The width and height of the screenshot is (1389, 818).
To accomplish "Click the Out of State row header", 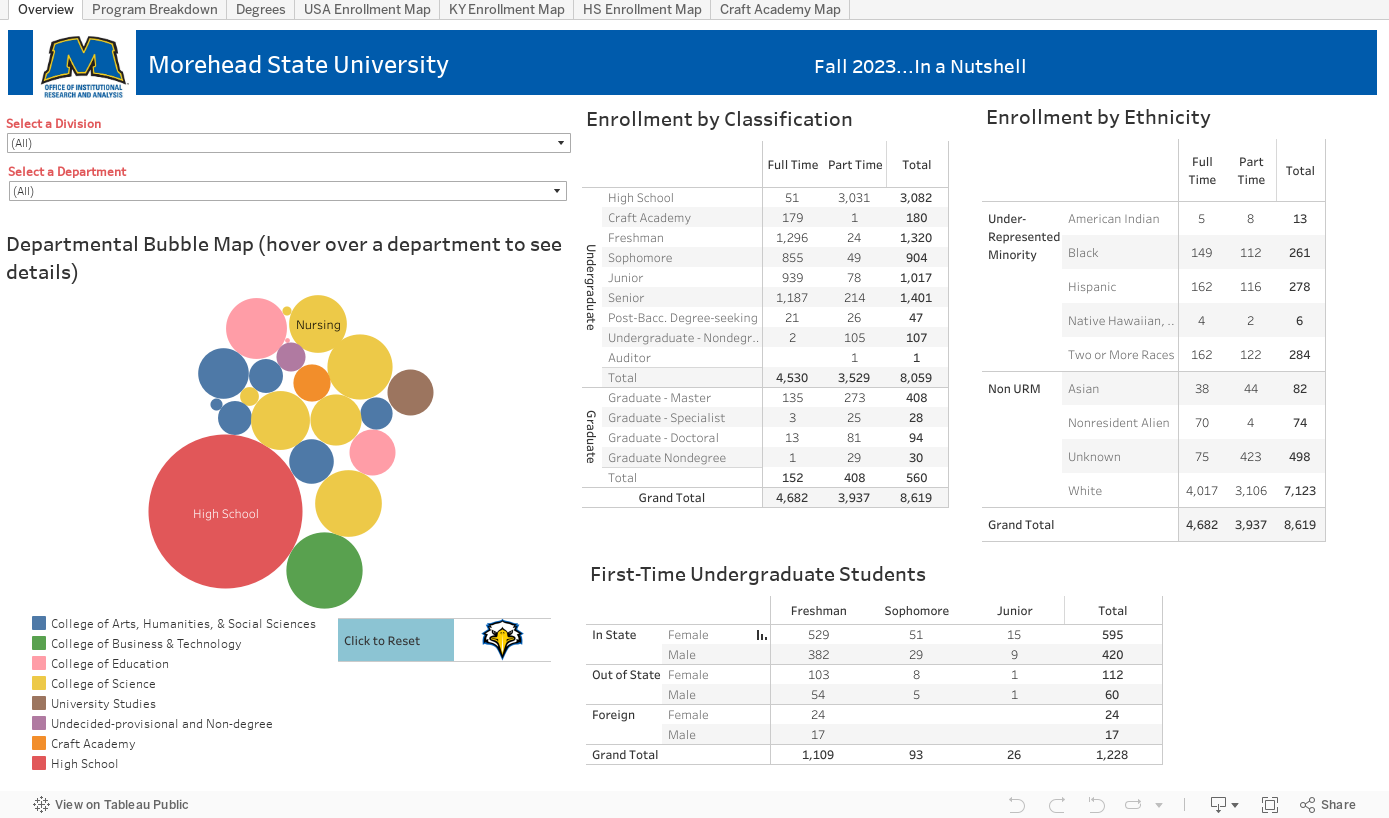I will pyautogui.click(x=626, y=675).
